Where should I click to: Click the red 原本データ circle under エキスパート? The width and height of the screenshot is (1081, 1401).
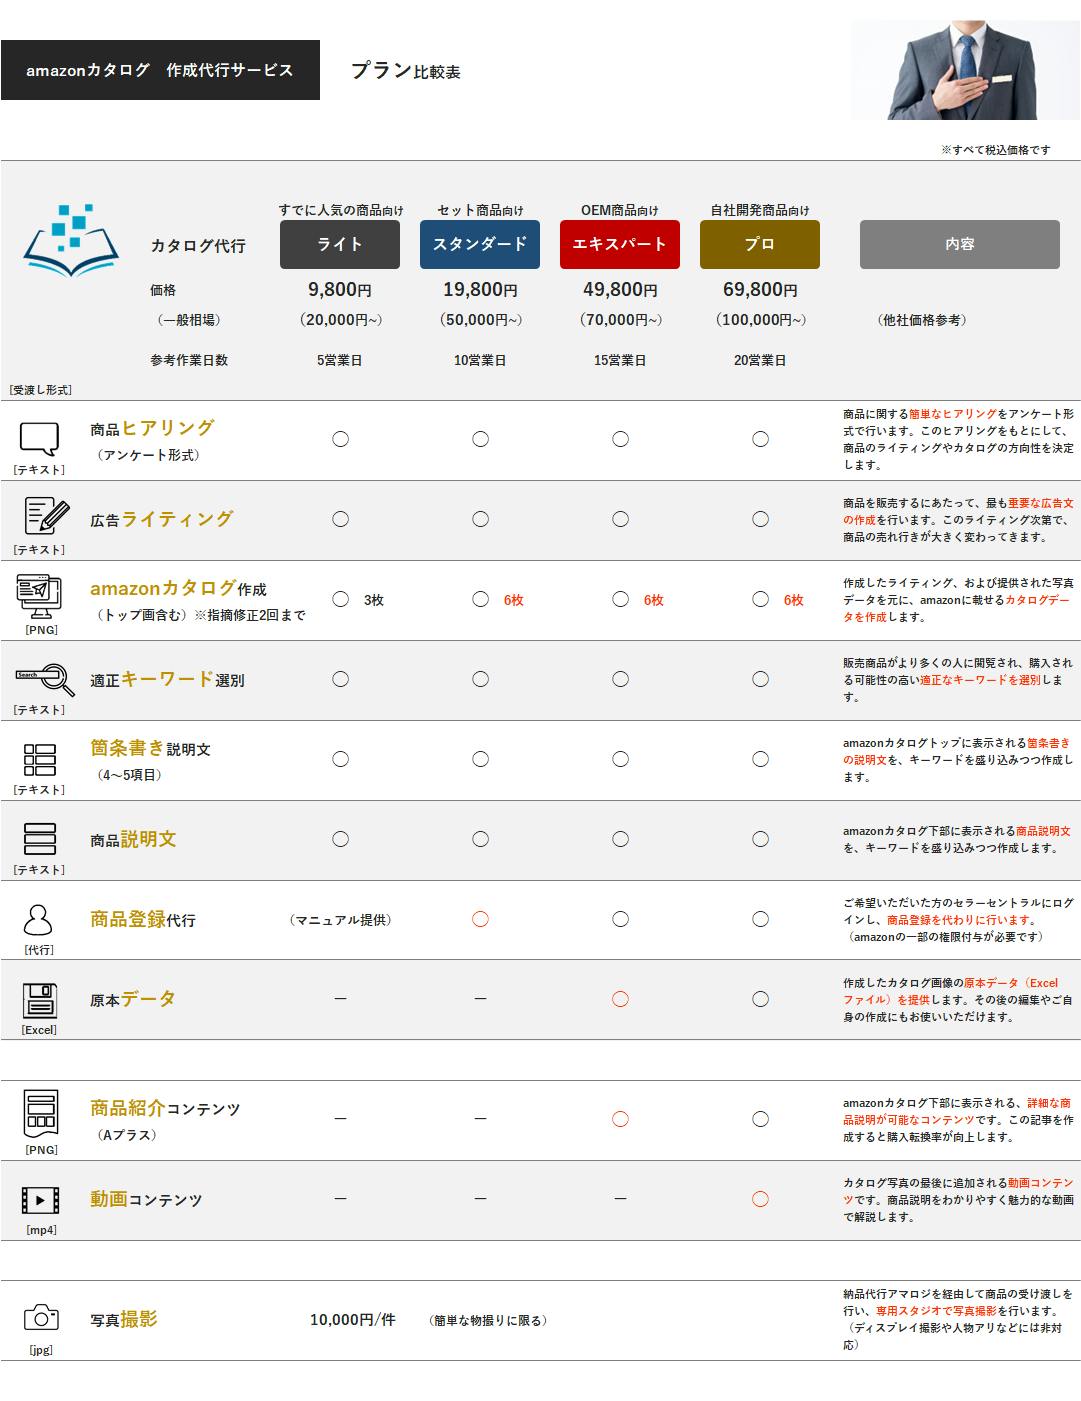click(620, 999)
